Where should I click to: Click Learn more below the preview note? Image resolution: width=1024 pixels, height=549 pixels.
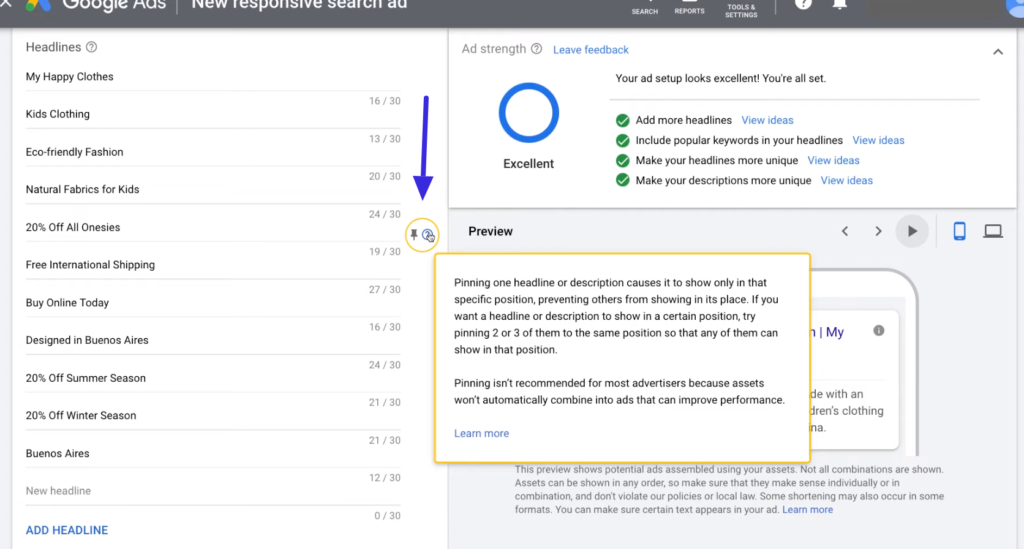808,510
